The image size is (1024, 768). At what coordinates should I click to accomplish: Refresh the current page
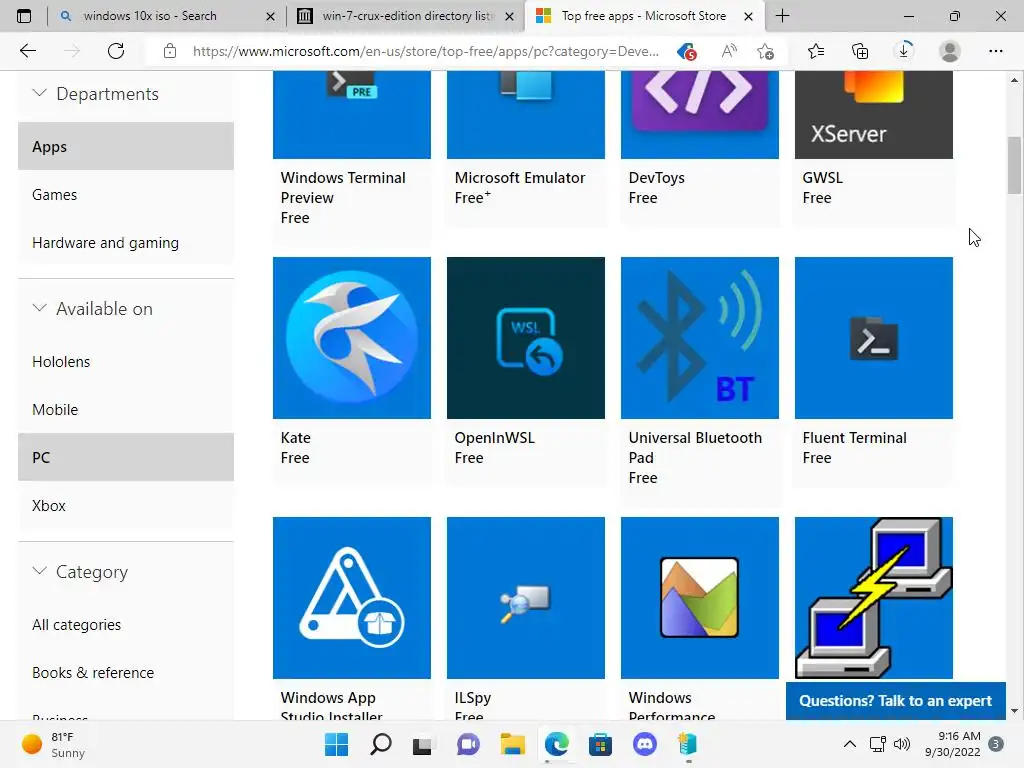[x=116, y=51]
